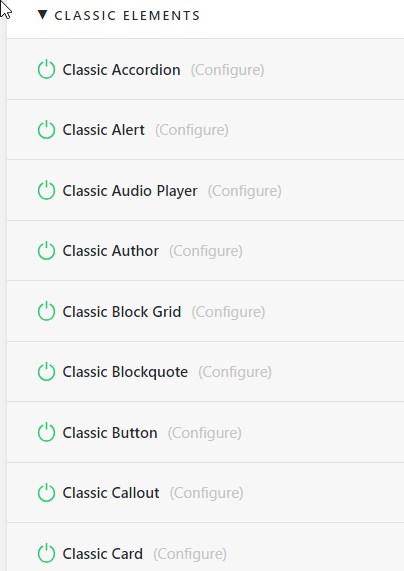404x571 pixels.
Task: Click the Classic Callout power icon
Action: 46,493
